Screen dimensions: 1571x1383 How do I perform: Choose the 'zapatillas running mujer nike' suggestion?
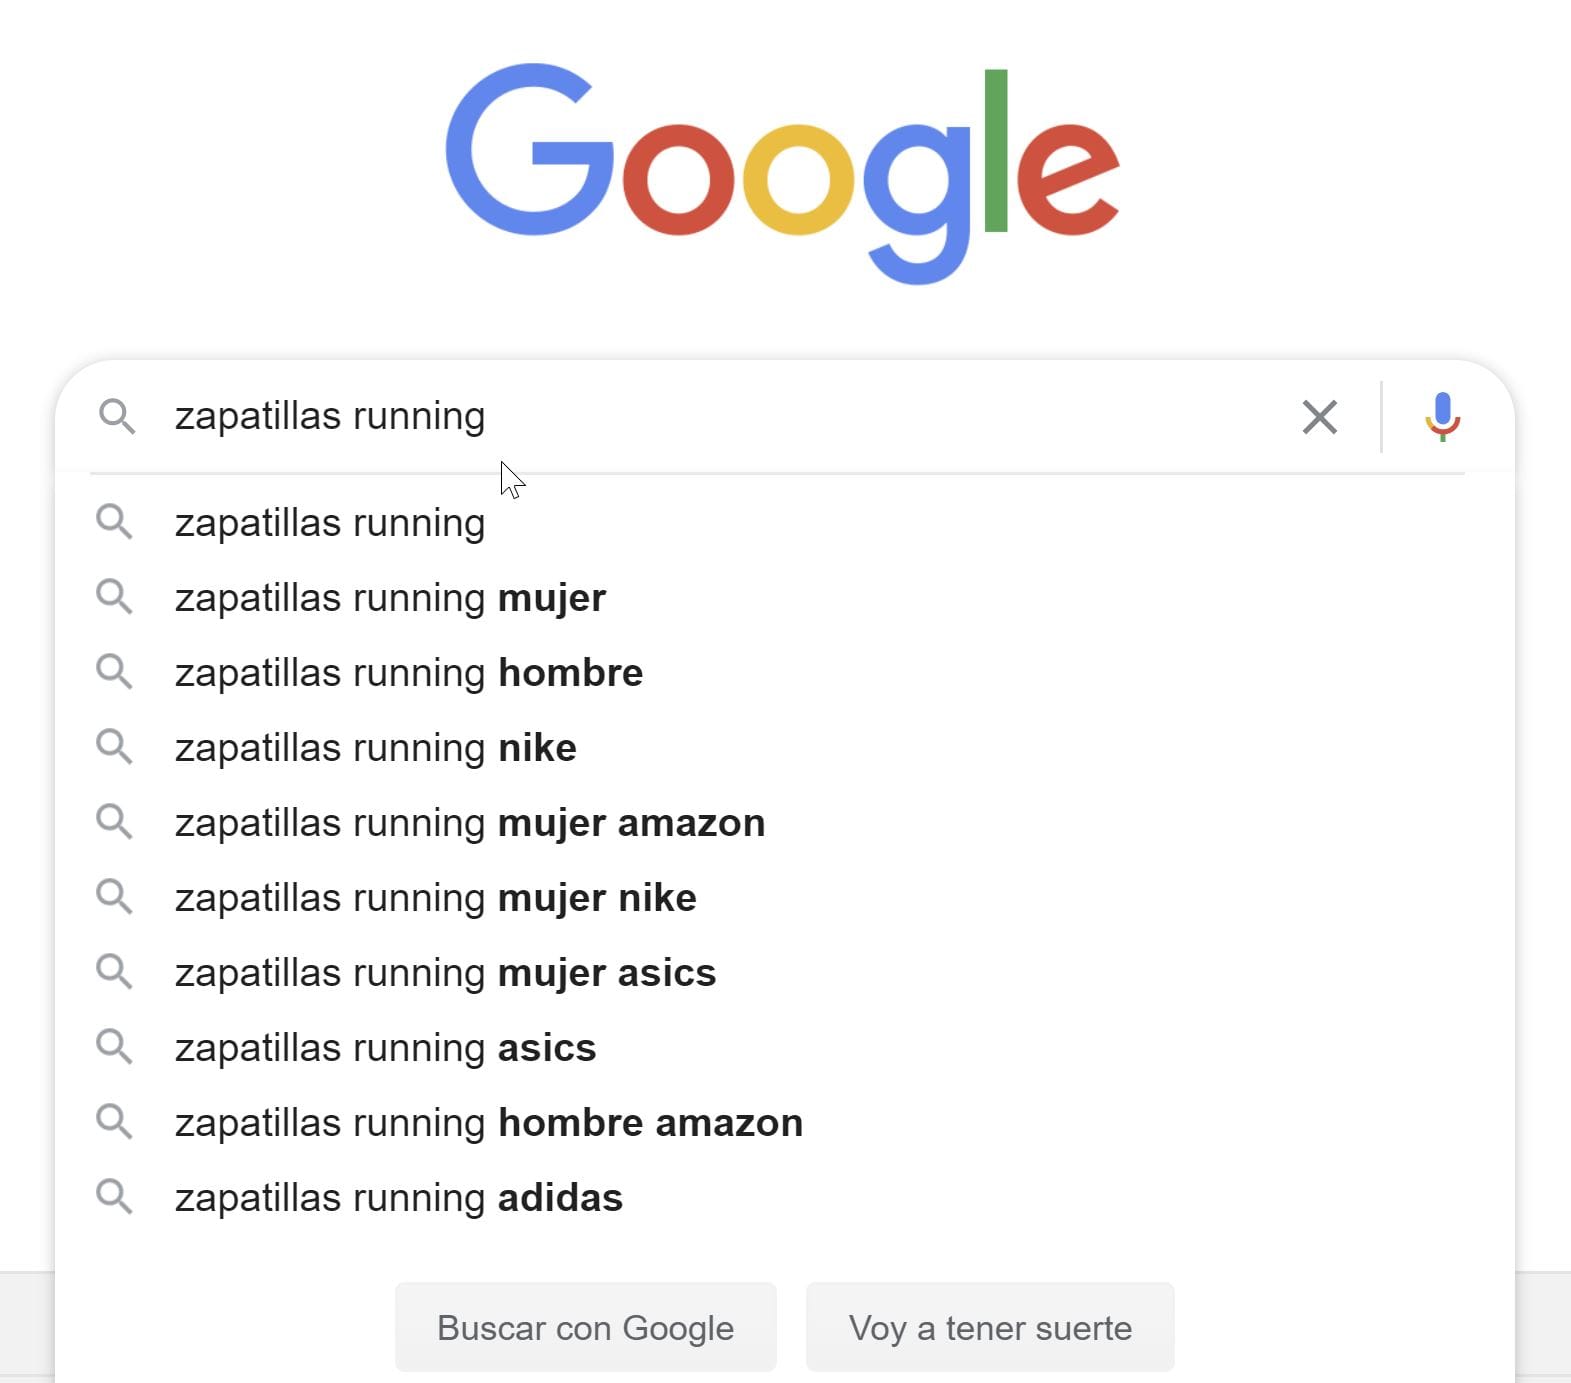pyautogui.click(x=435, y=897)
